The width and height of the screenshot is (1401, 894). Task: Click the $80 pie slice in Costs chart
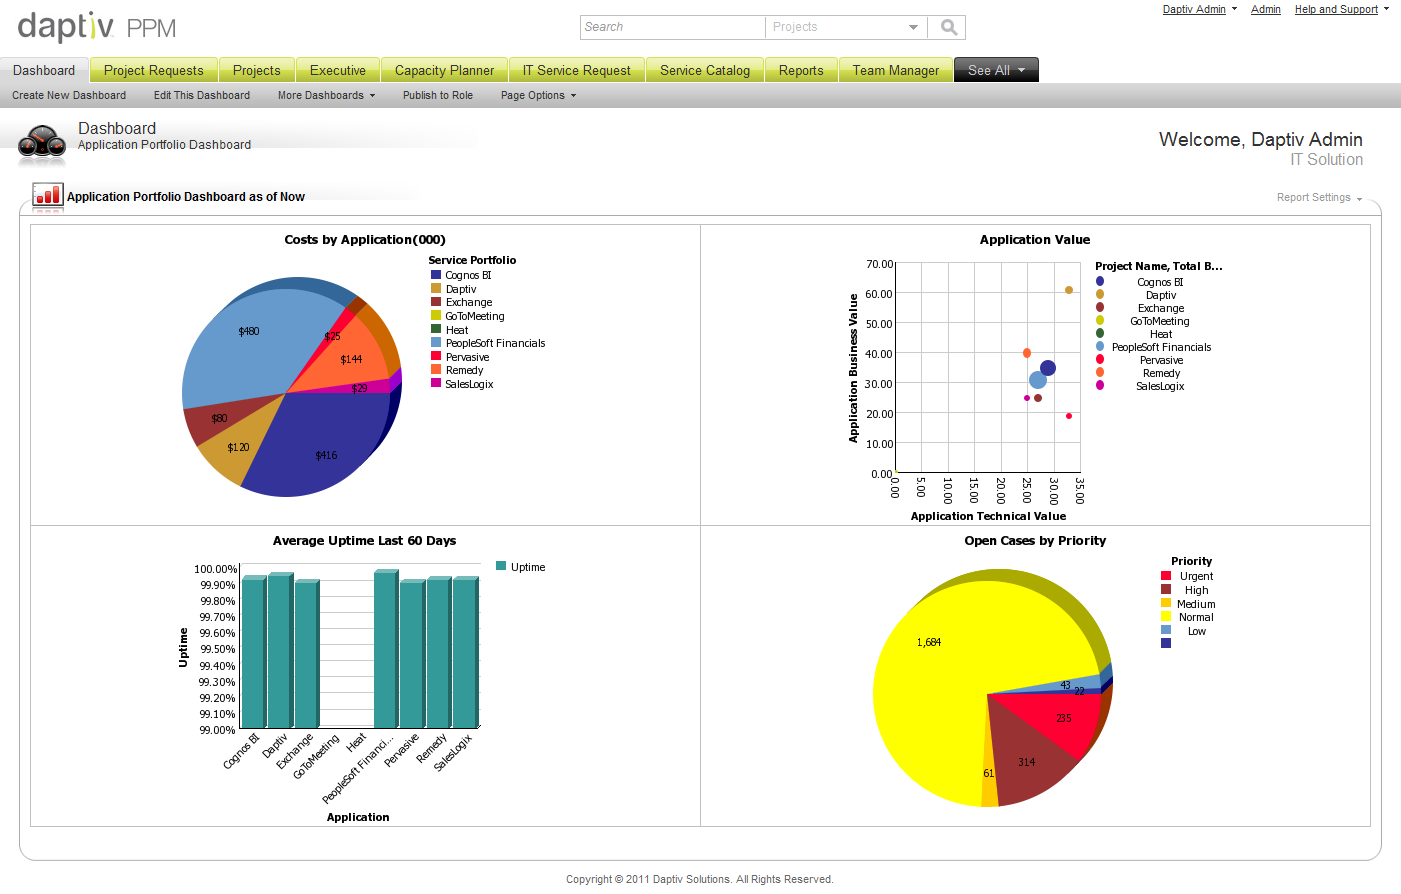pyautogui.click(x=218, y=420)
